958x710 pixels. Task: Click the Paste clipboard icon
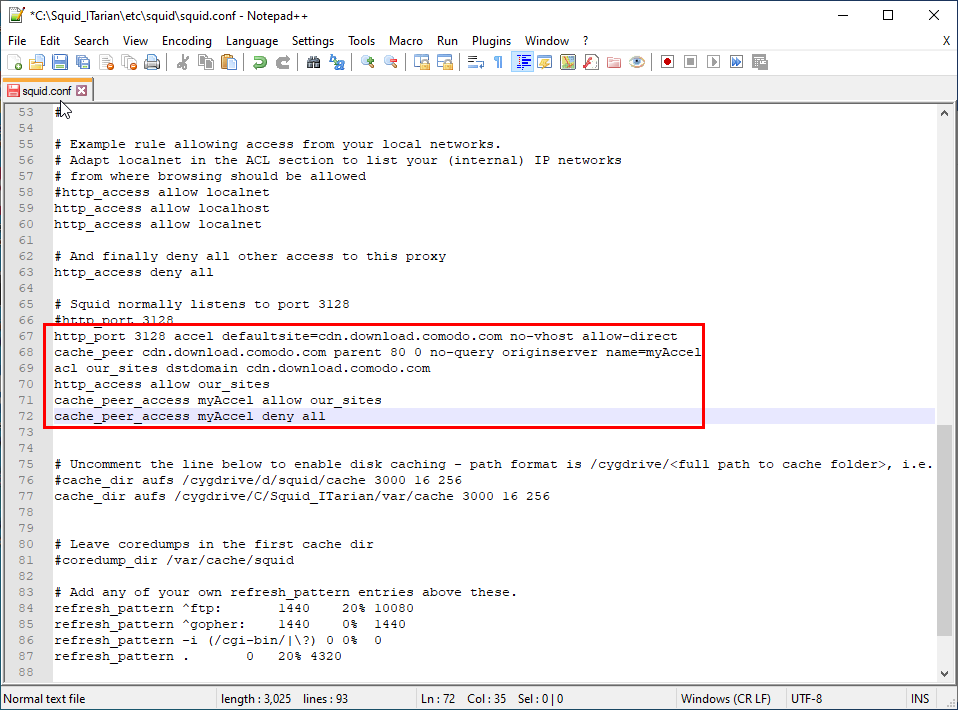pyautogui.click(x=229, y=62)
